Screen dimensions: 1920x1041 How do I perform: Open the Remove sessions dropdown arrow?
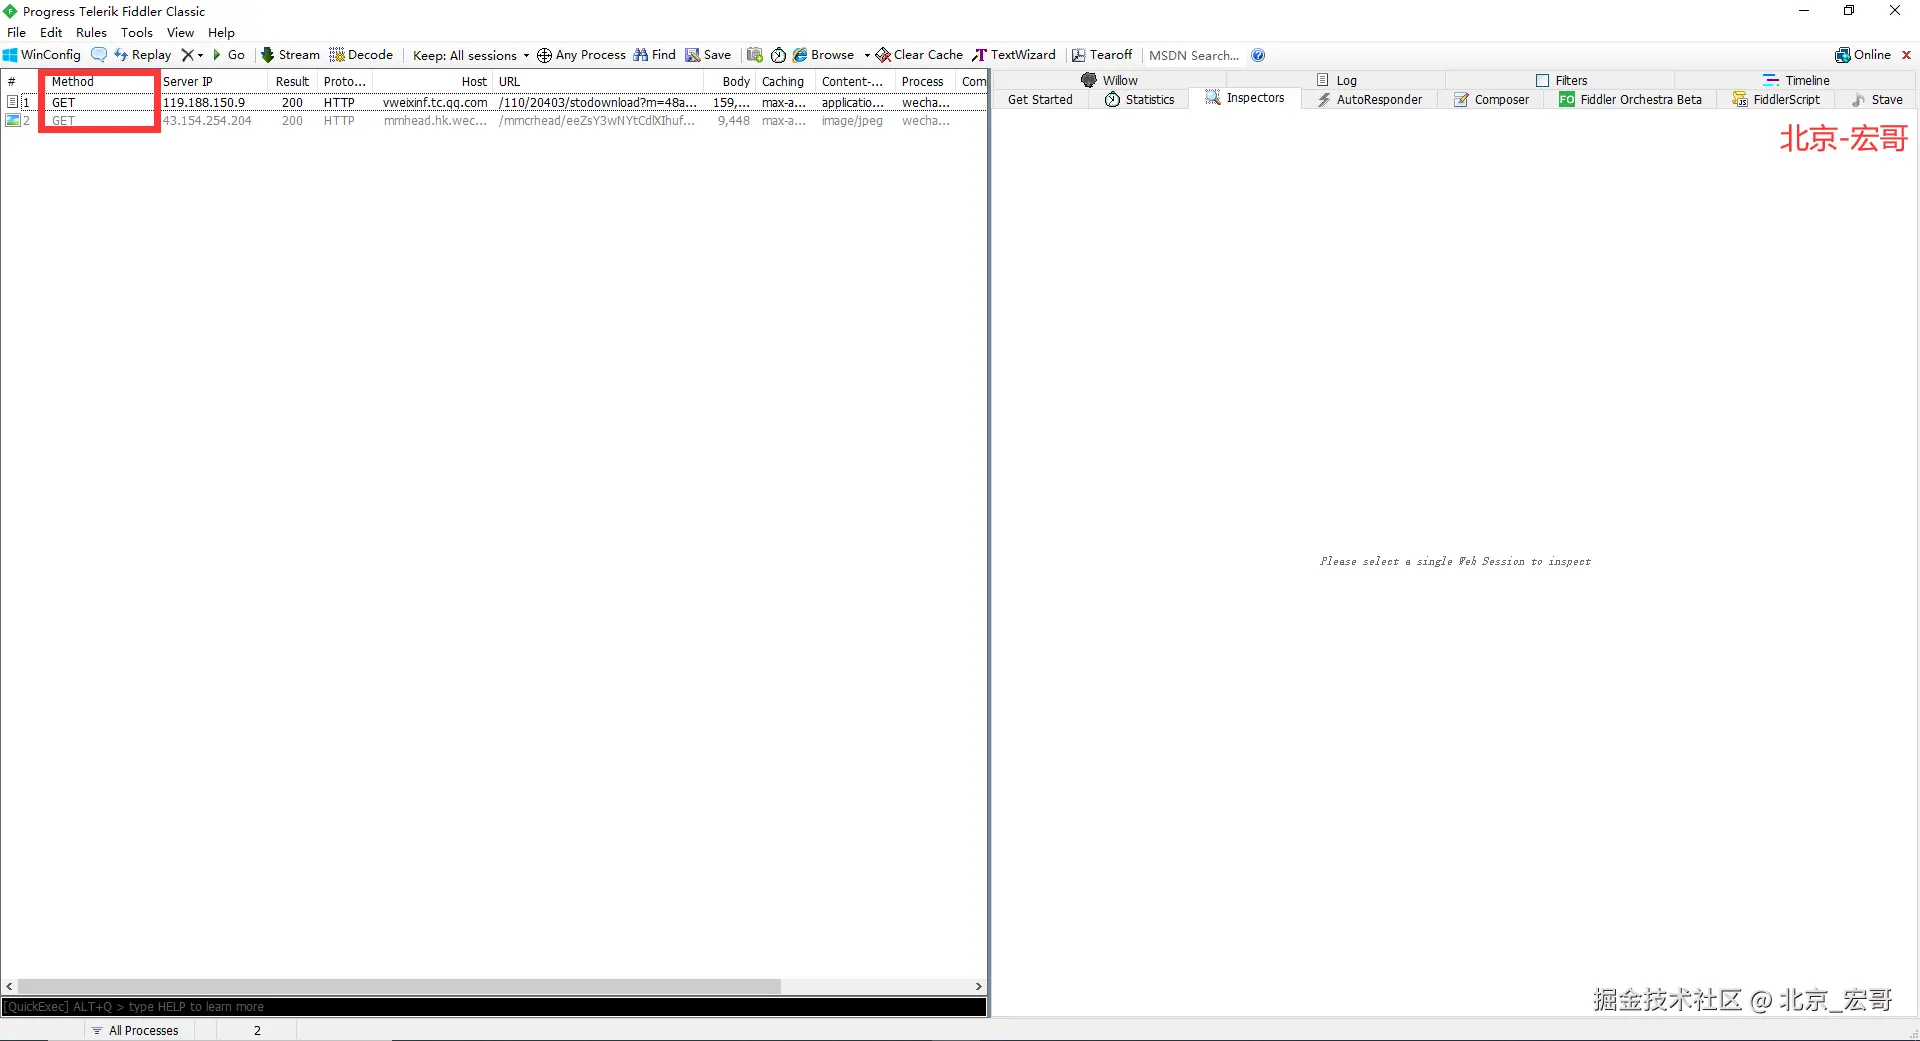200,55
